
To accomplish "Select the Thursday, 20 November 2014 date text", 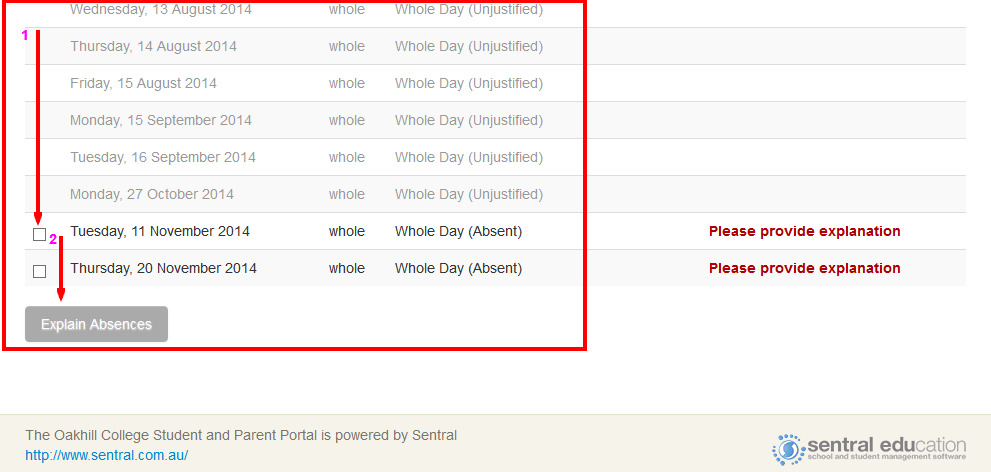I will [164, 269].
